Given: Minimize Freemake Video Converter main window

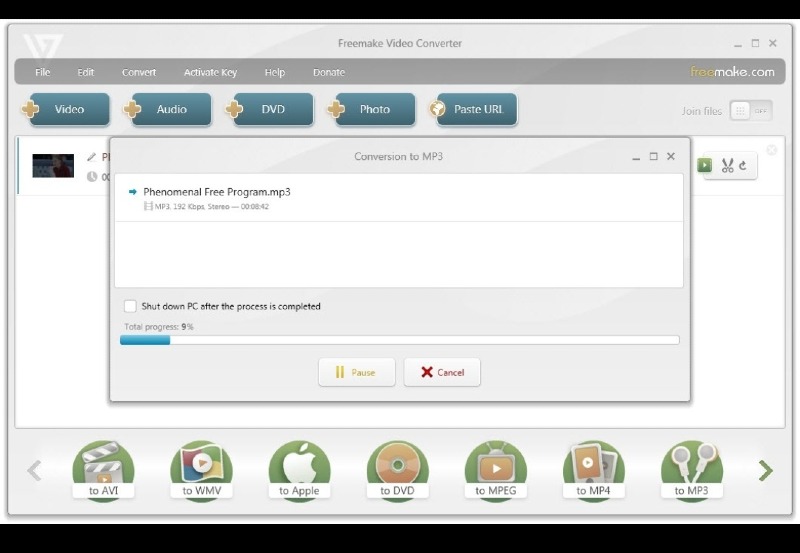Looking at the screenshot, I should point(738,44).
